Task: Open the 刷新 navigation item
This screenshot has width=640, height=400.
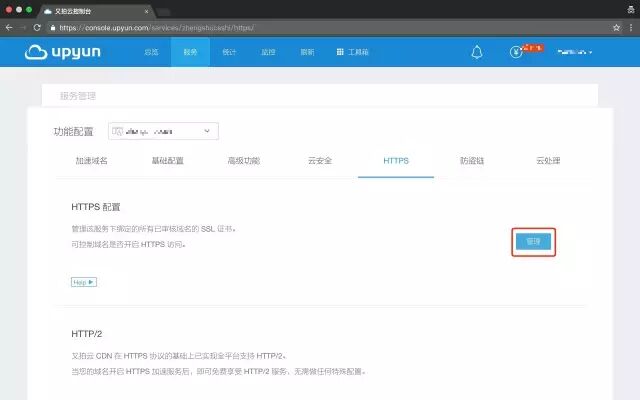Action: pos(307,52)
